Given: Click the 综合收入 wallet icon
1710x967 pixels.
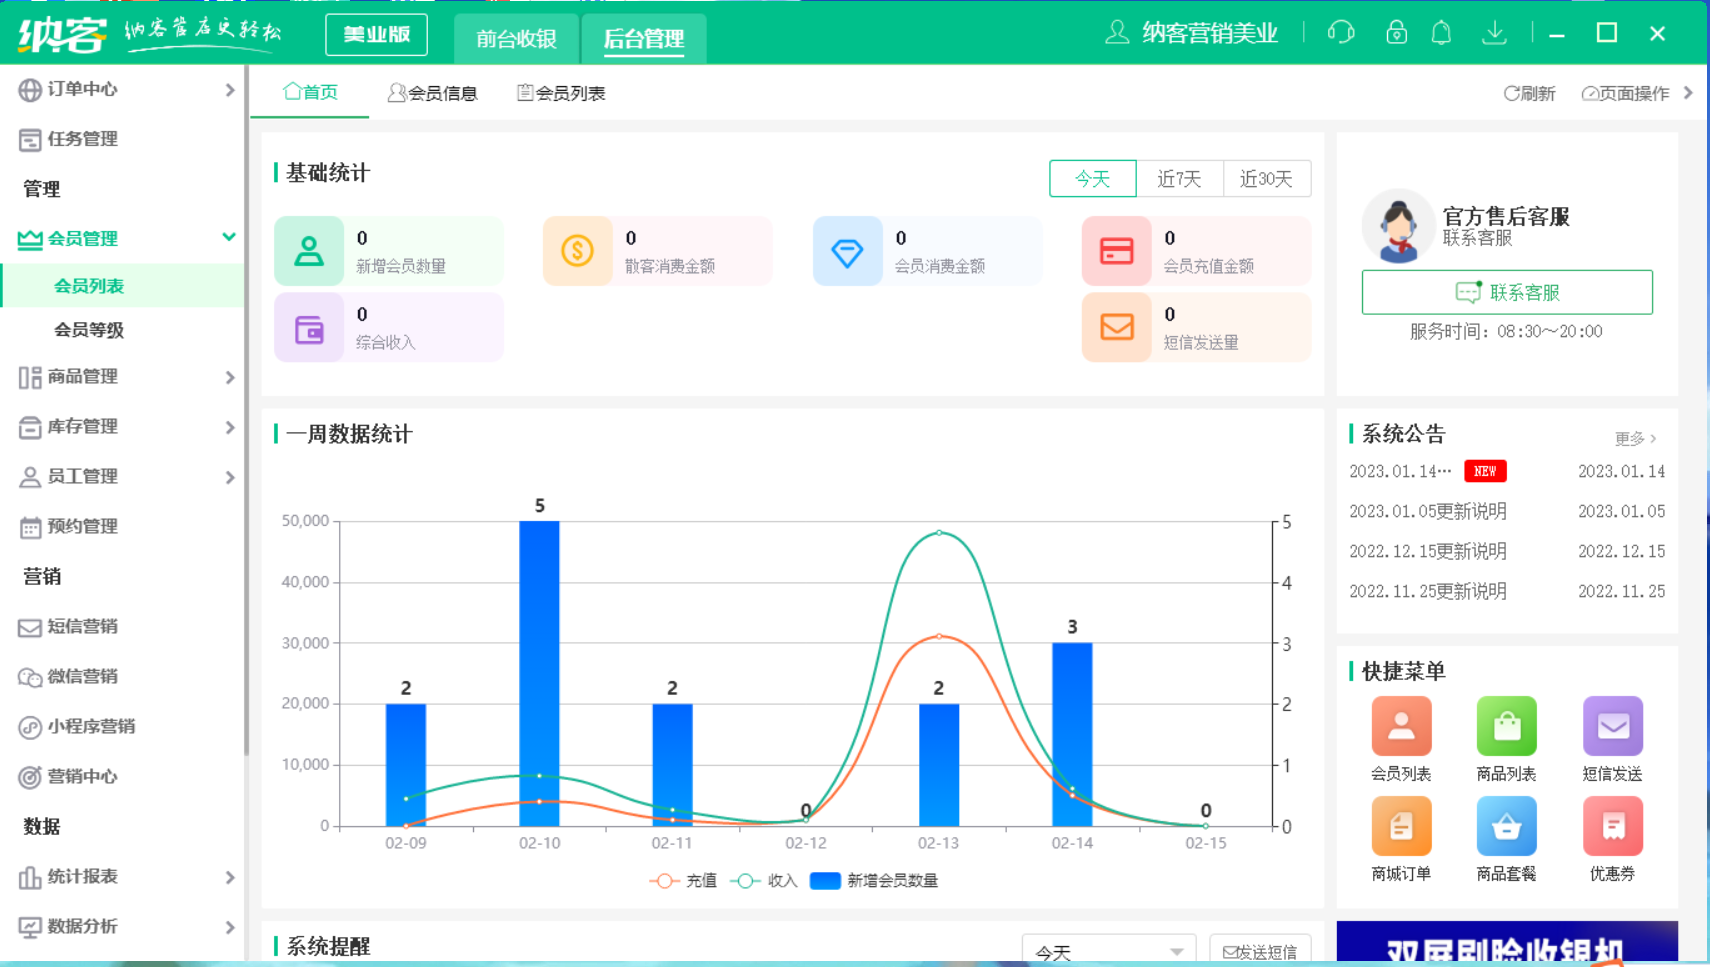Looking at the screenshot, I should tap(309, 327).
